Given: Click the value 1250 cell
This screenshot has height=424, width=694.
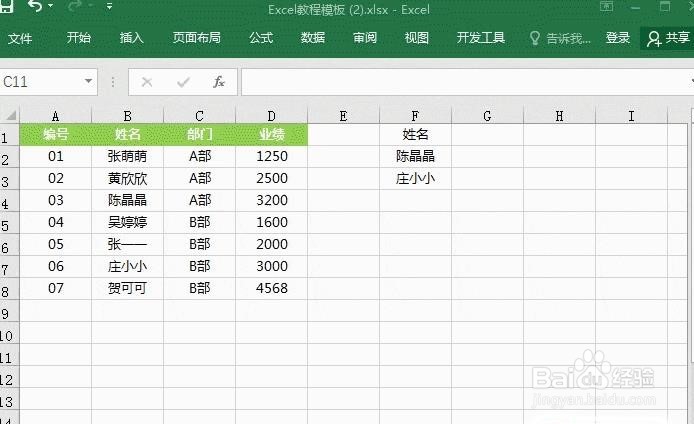Looking at the screenshot, I should (272, 157).
